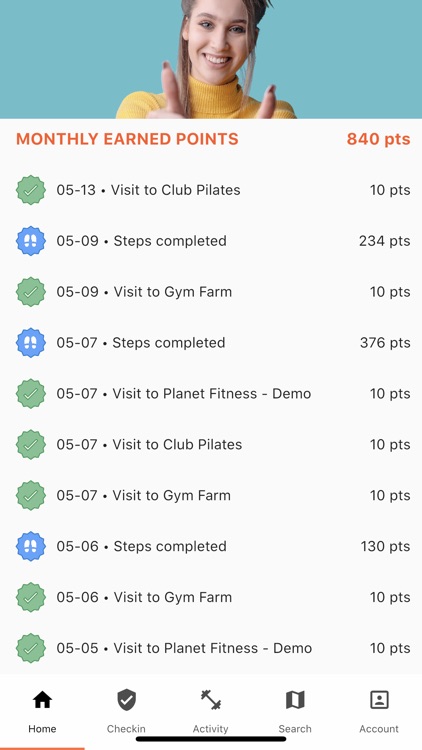The width and height of the screenshot is (422, 750).
Task: Tap the Search map icon
Action: pos(295,700)
